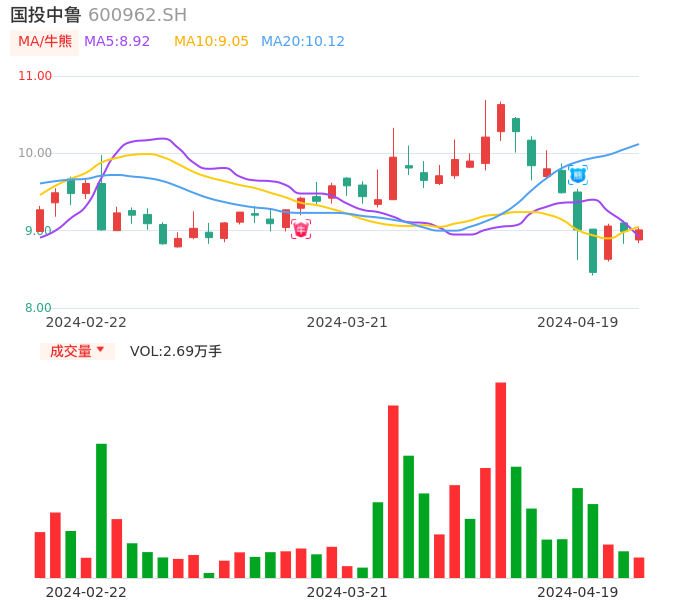The image size is (686, 606).
Task: Click the 10.00 price axis label
Action: 35,153
